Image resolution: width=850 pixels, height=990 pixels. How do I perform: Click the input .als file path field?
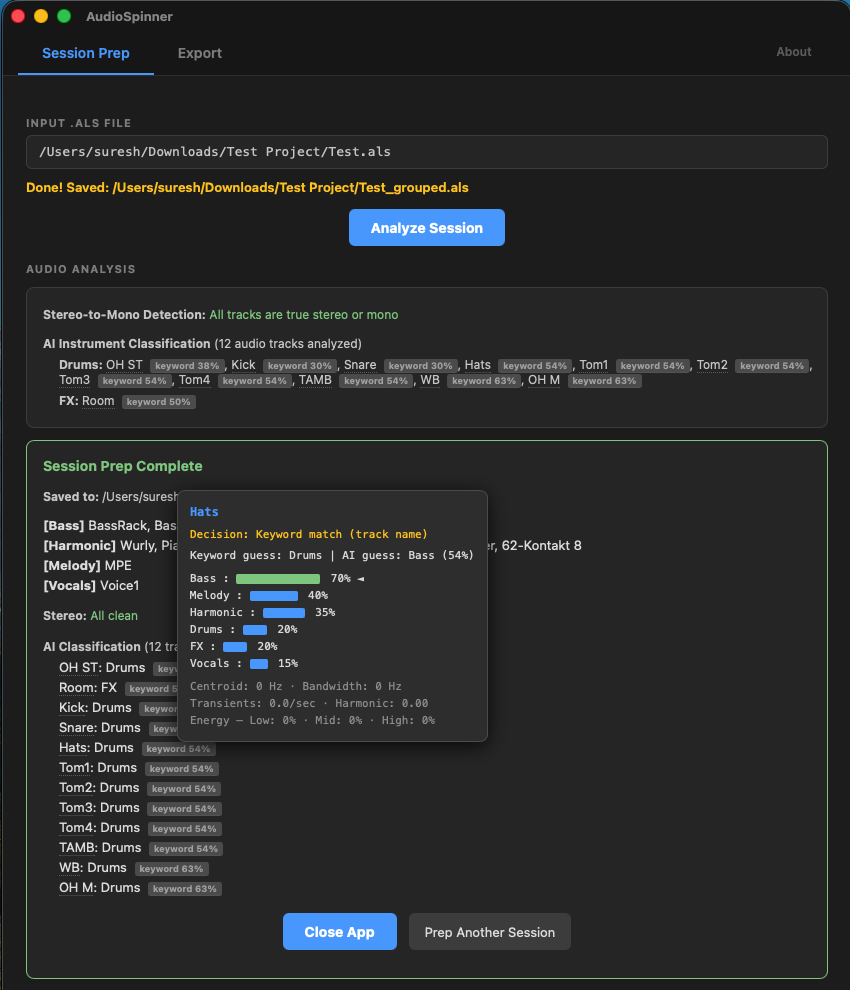click(x=426, y=152)
